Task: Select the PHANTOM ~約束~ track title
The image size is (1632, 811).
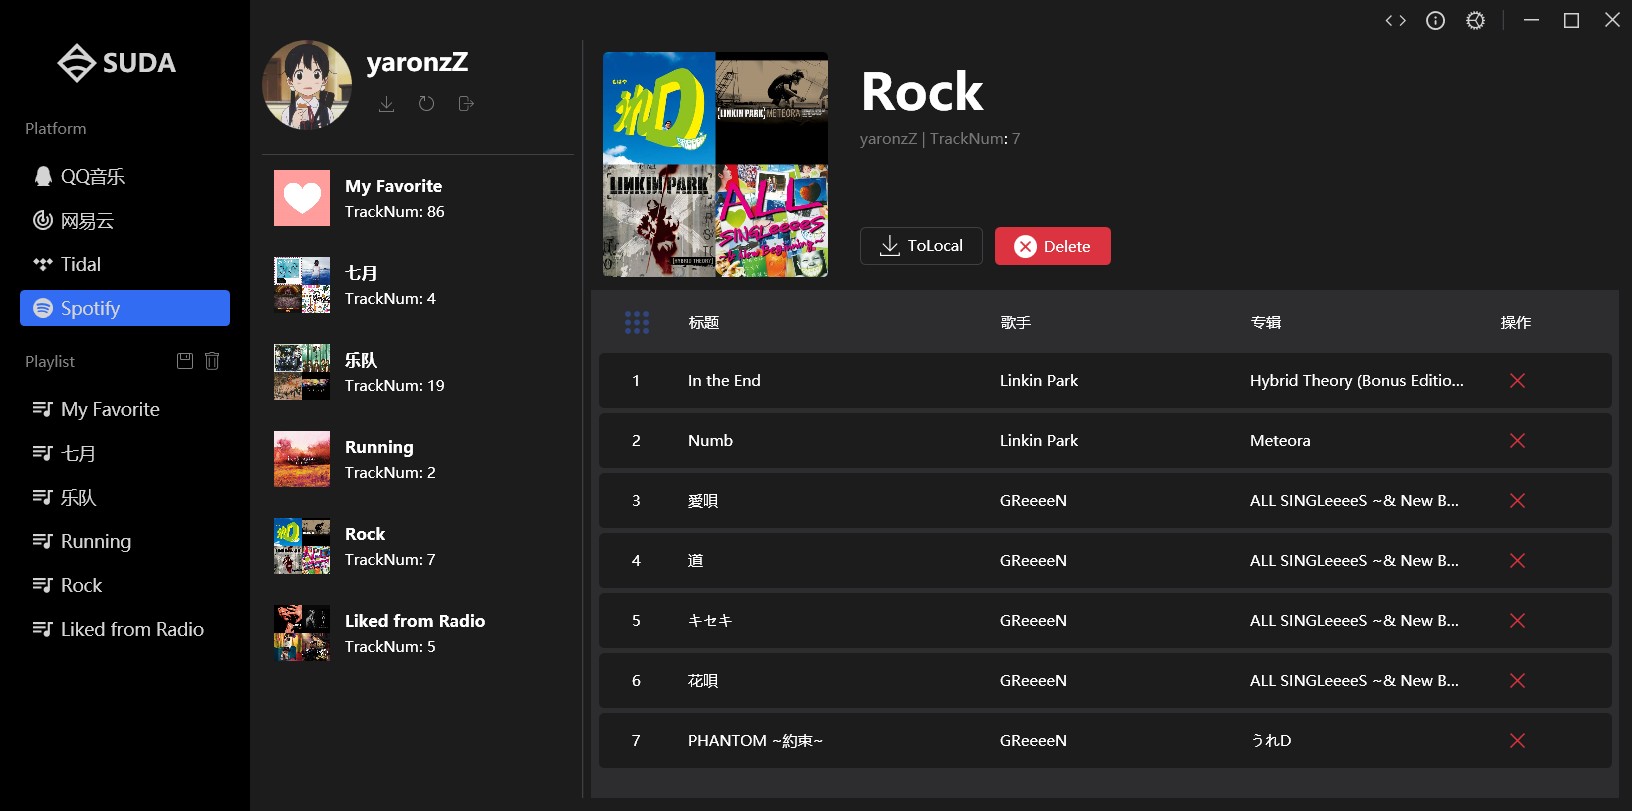Action: pyautogui.click(x=755, y=740)
